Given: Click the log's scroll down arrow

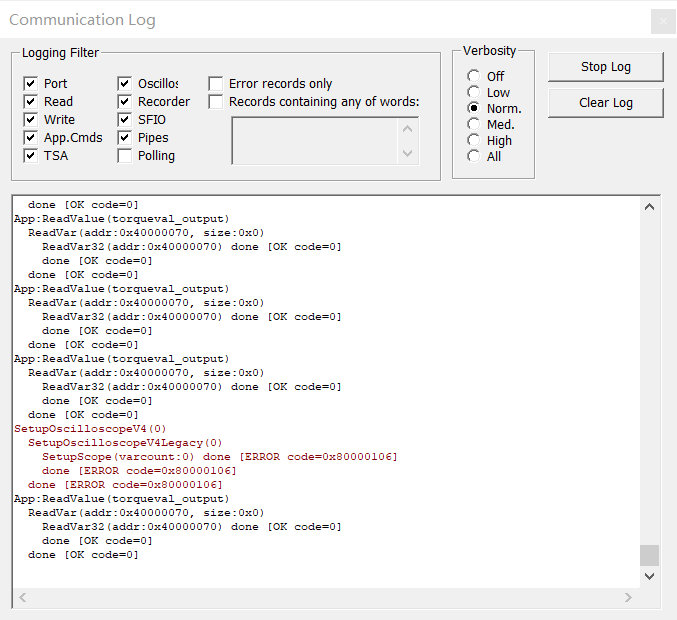Looking at the screenshot, I should (x=650, y=576).
